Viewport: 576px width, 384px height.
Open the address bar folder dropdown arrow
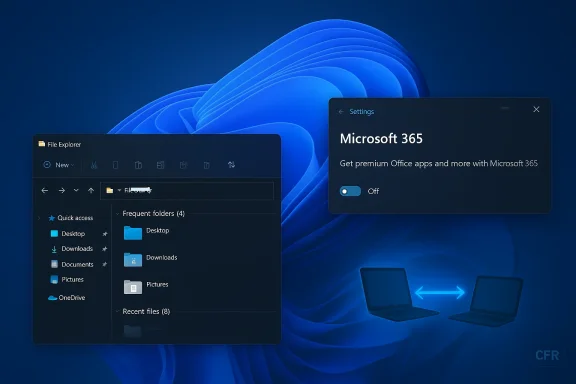119,190
